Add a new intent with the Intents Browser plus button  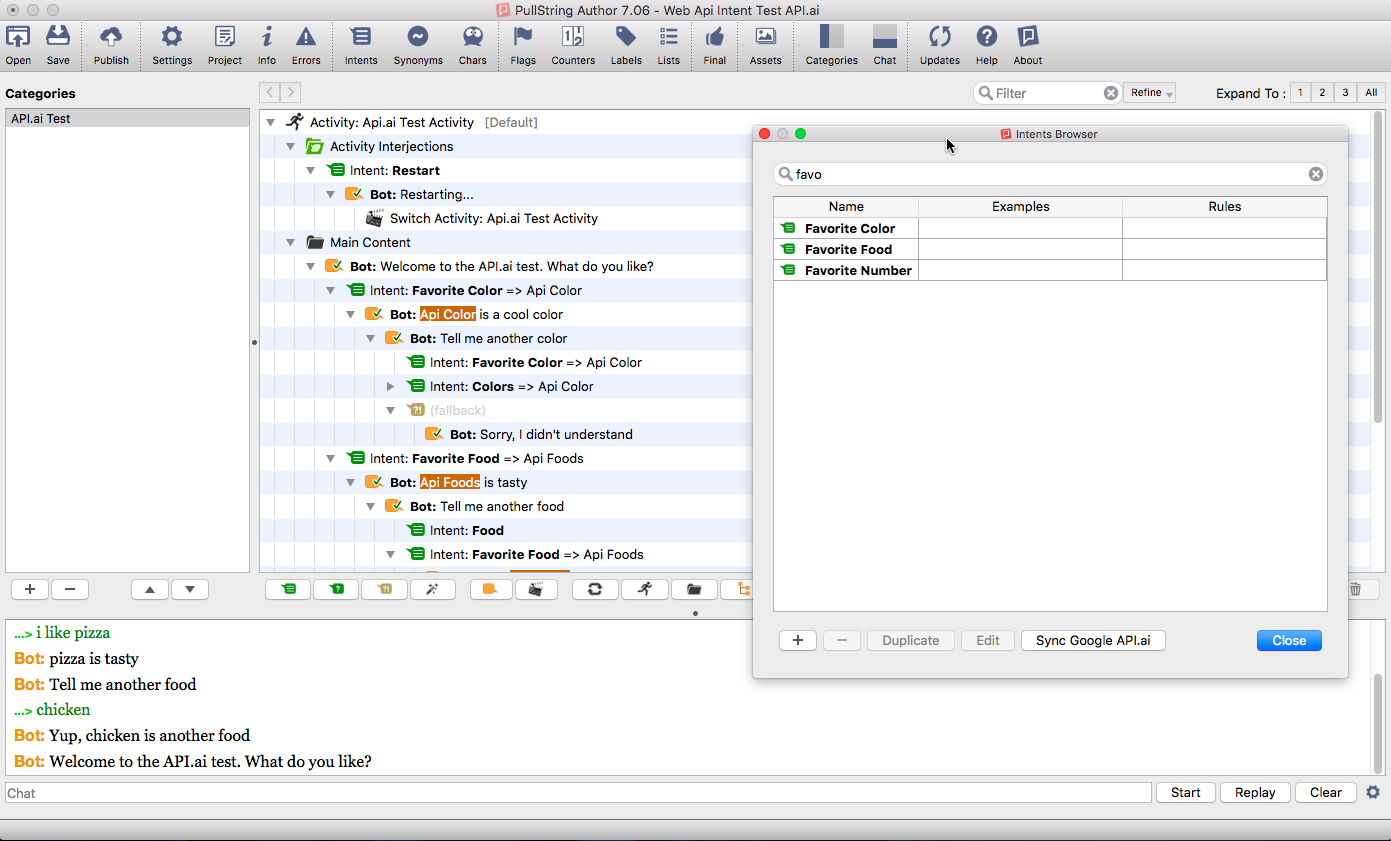(798, 640)
